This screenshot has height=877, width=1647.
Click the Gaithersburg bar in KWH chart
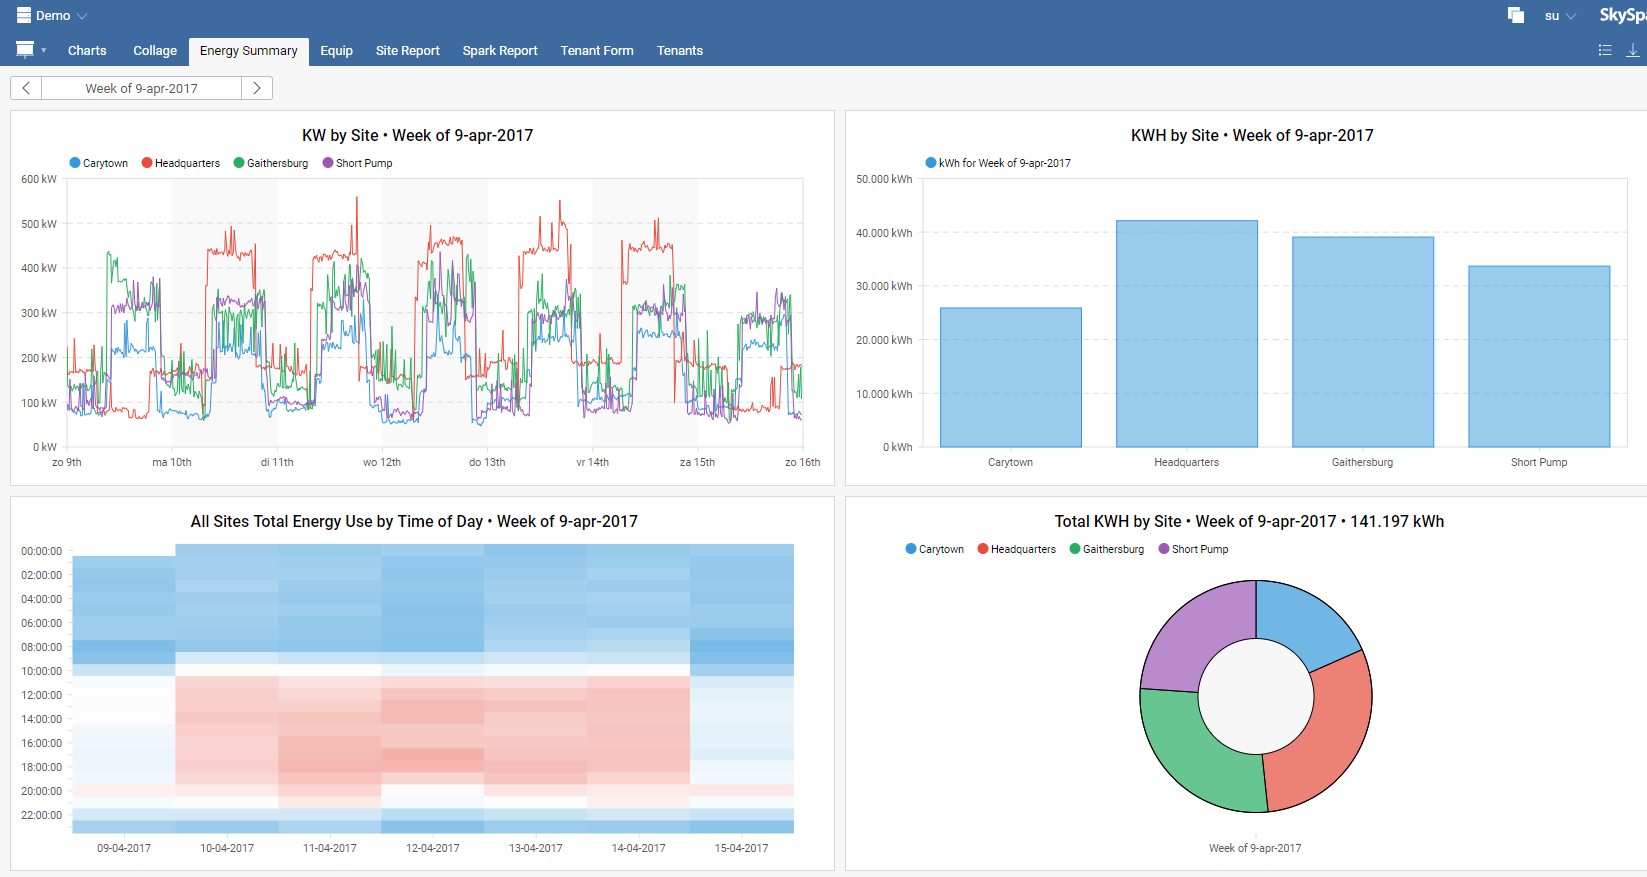click(1363, 342)
